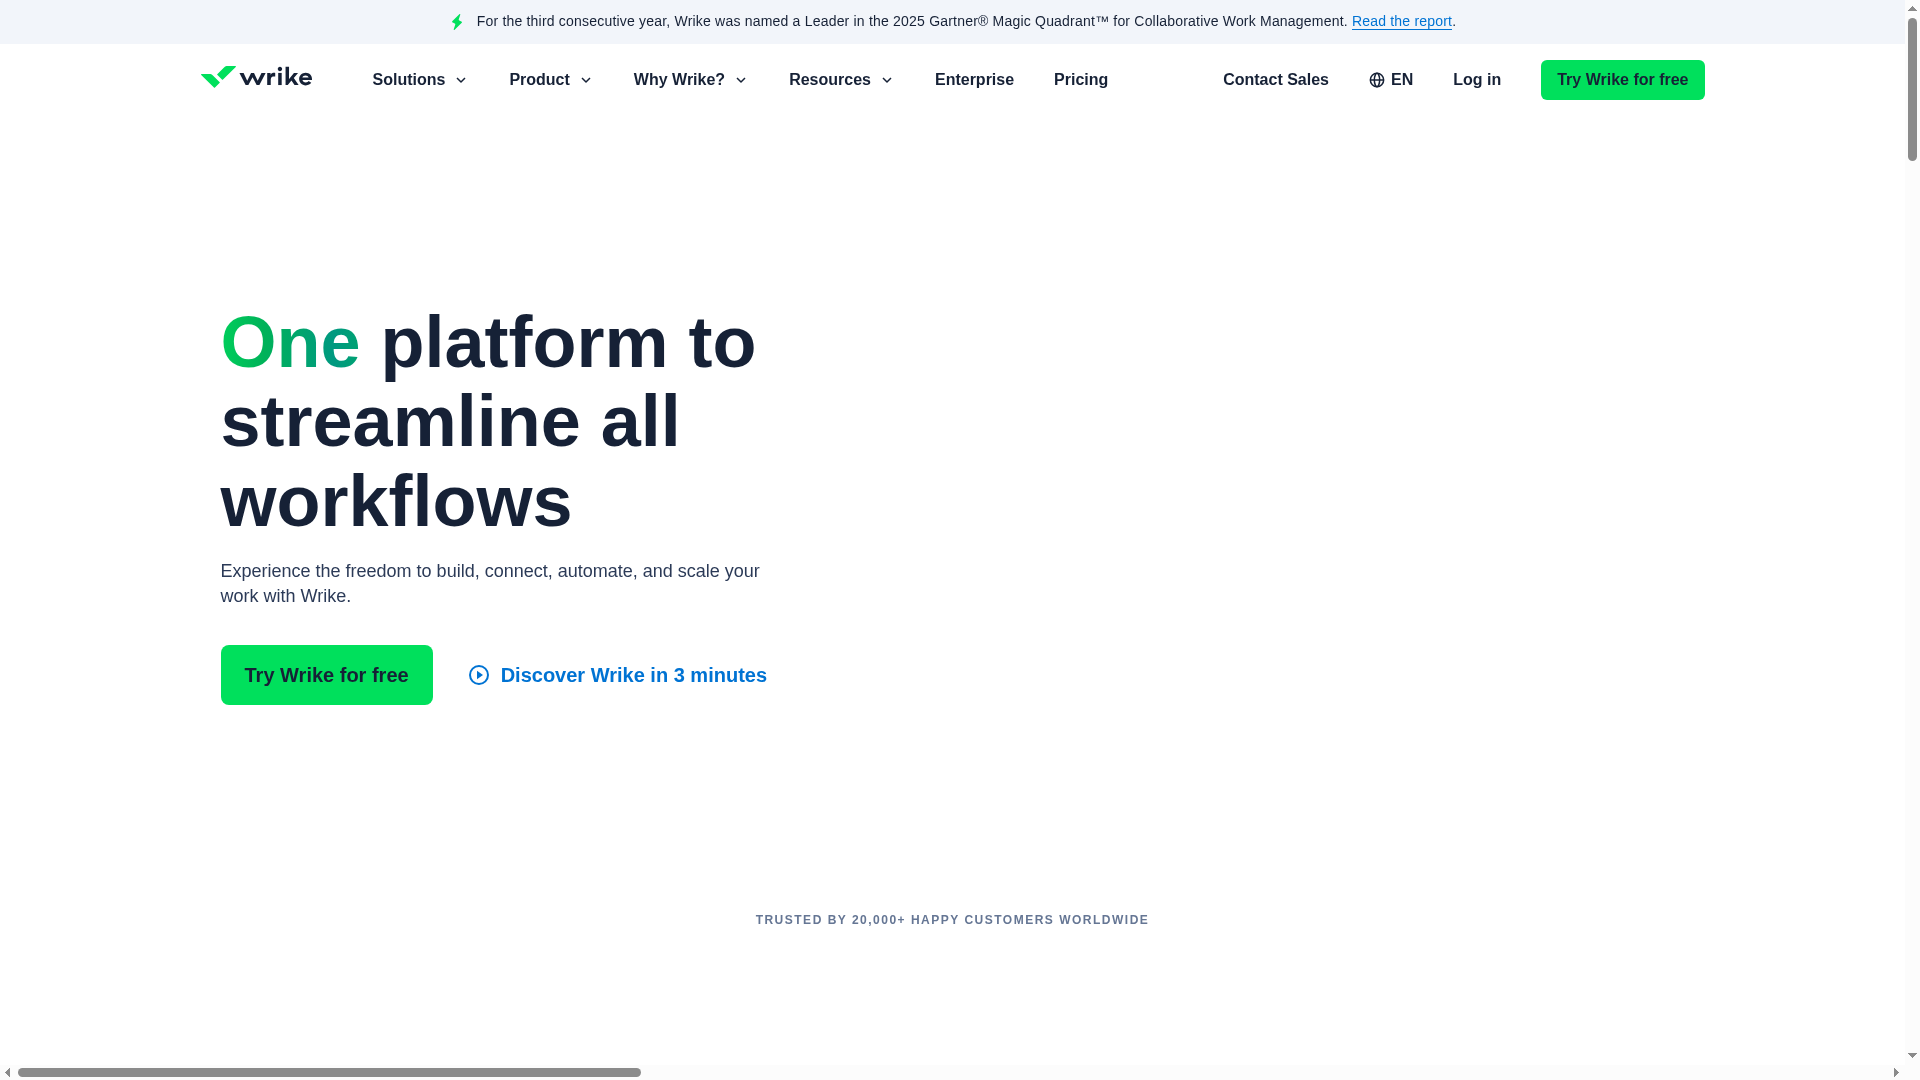1920x1080 pixels.
Task: Open the Why Wrike? dropdown
Action: coord(690,79)
